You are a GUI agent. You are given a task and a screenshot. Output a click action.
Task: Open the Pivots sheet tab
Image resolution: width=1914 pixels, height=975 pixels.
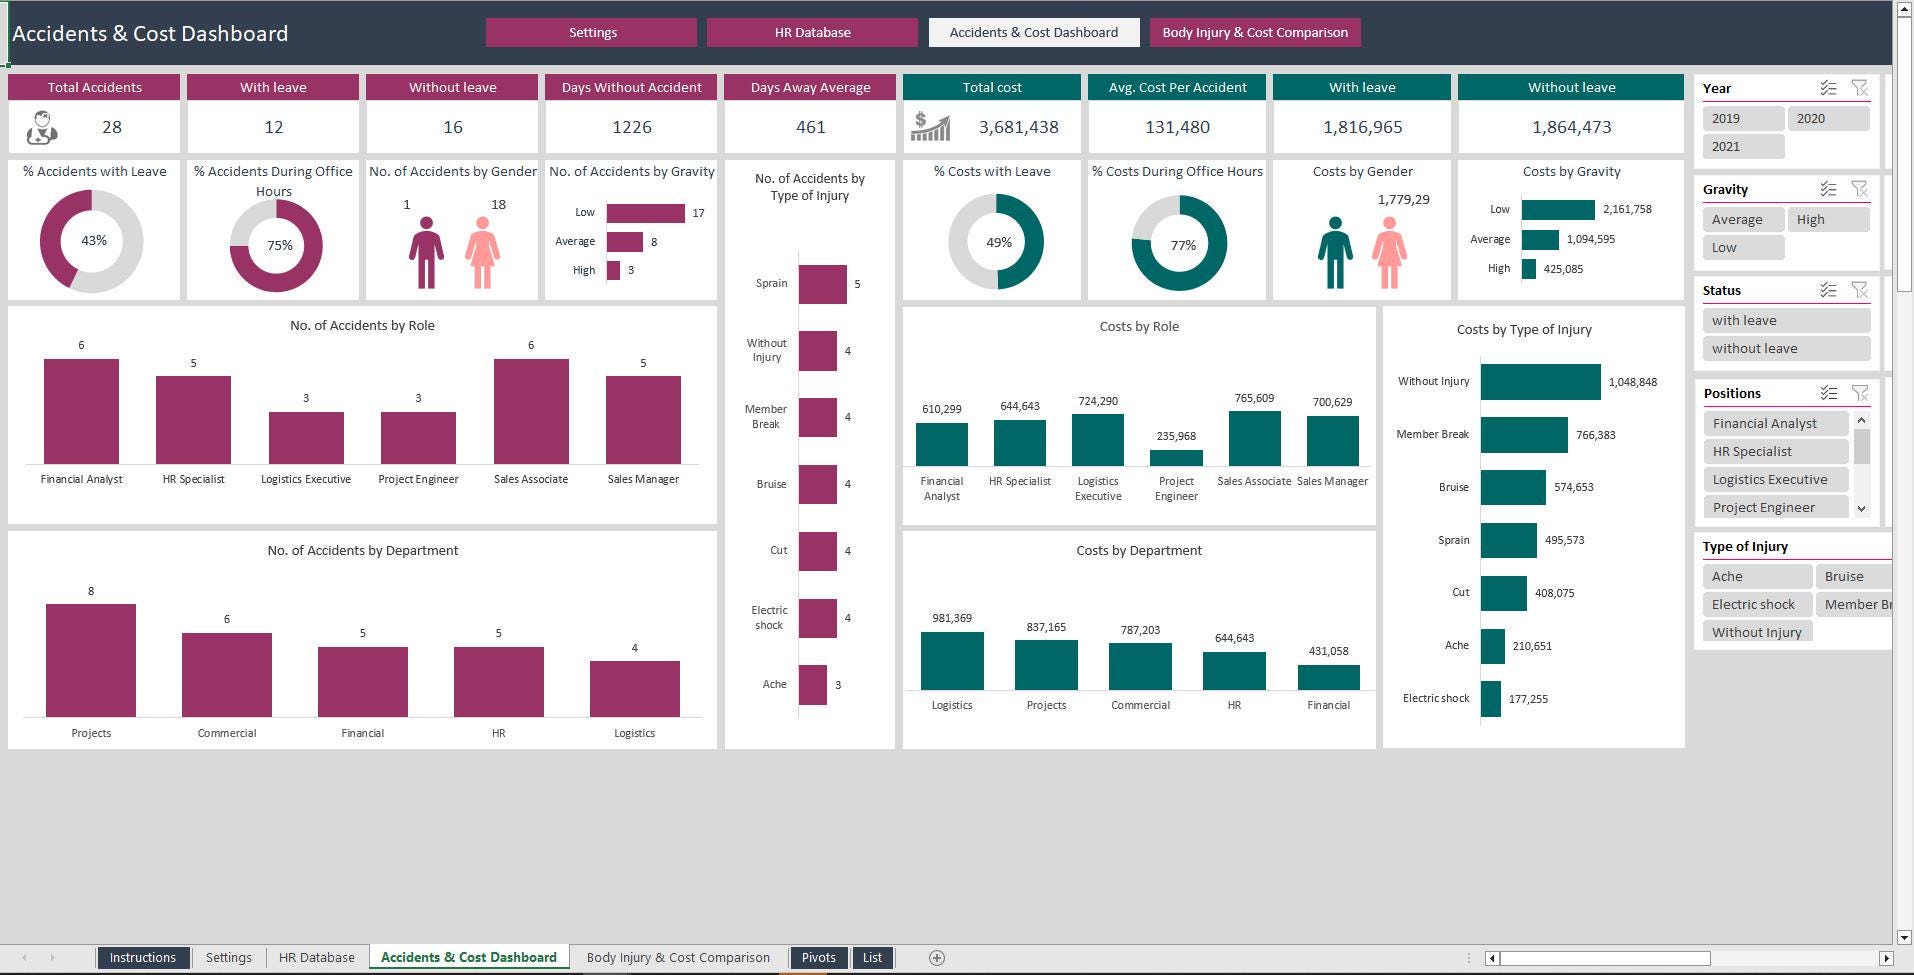[x=818, y=957]
